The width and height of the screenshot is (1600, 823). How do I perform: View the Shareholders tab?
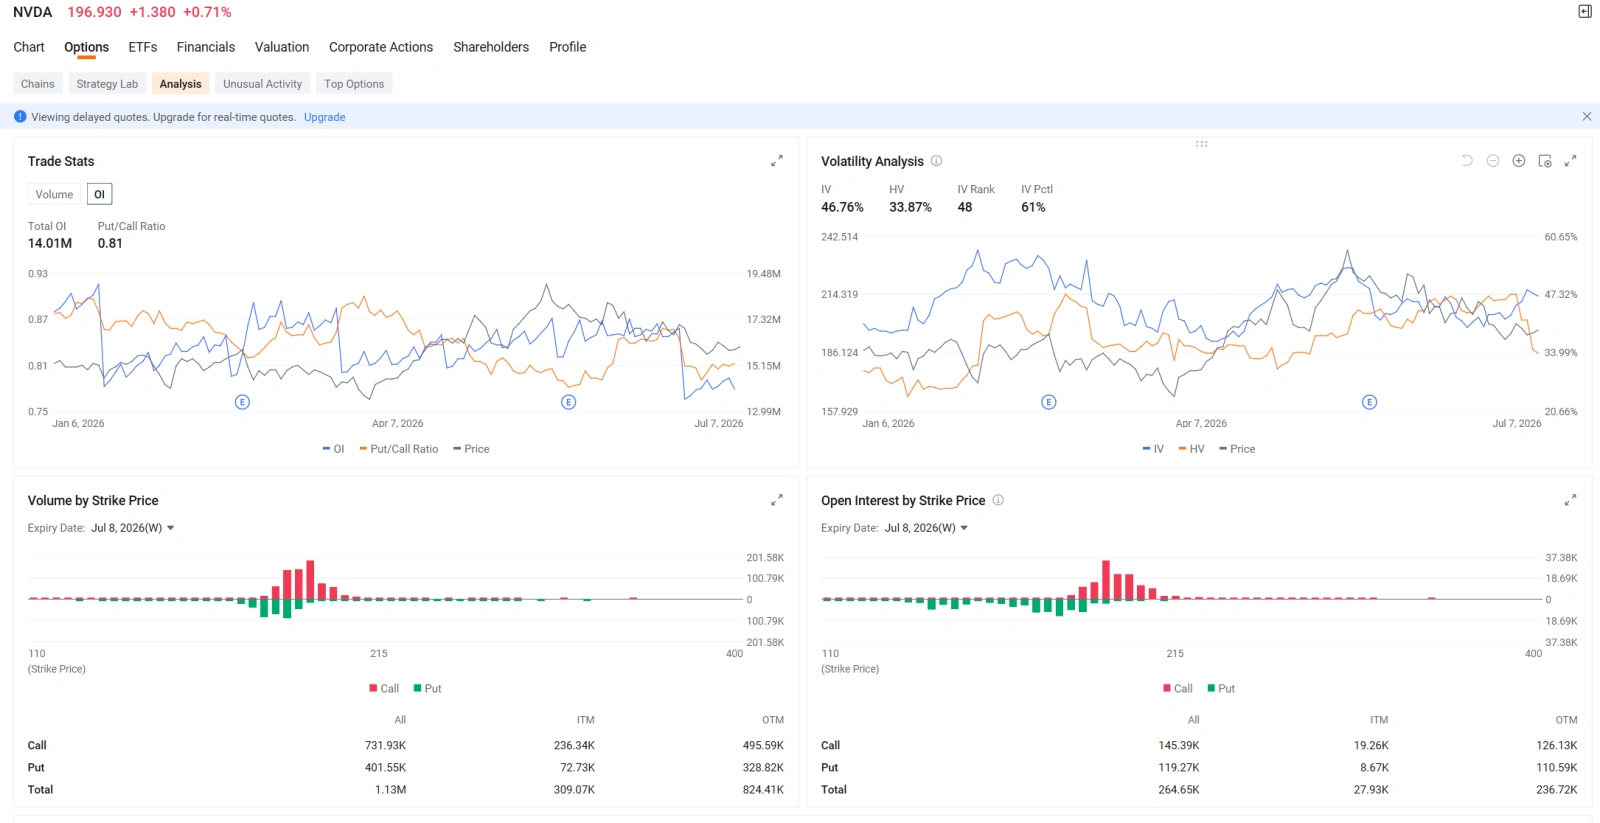click(491, 47)
